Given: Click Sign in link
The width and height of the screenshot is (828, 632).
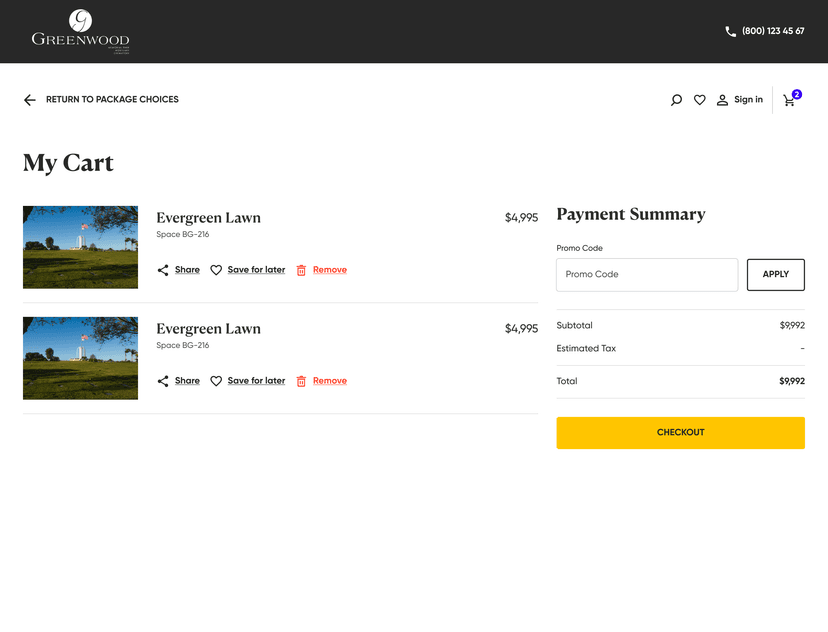Looking at the screenshot, I should (748, 100).
